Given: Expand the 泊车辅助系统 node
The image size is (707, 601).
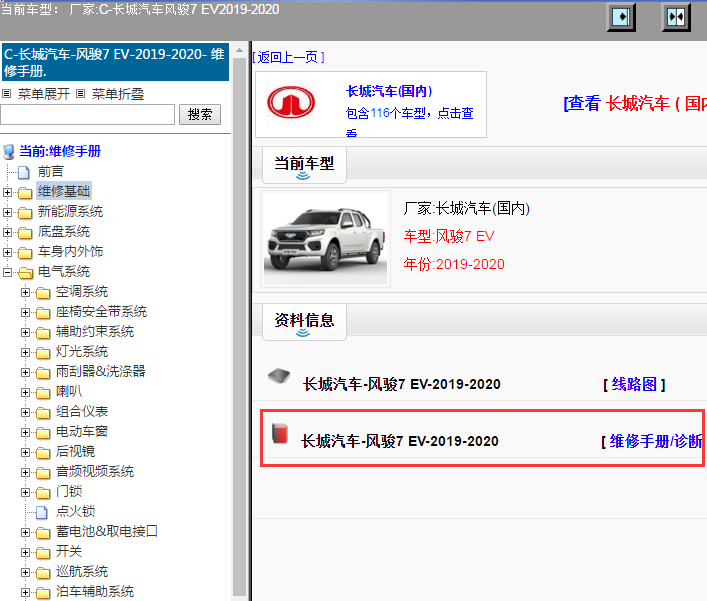Looking at the screenshot, I should coord(25,592).
